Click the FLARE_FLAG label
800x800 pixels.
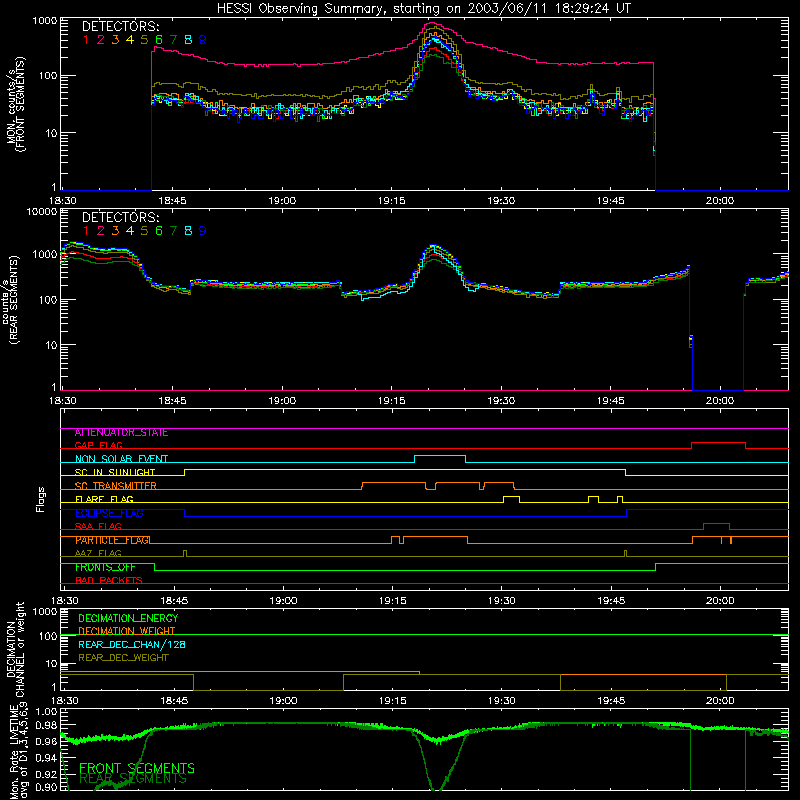(x=104, y=499)
